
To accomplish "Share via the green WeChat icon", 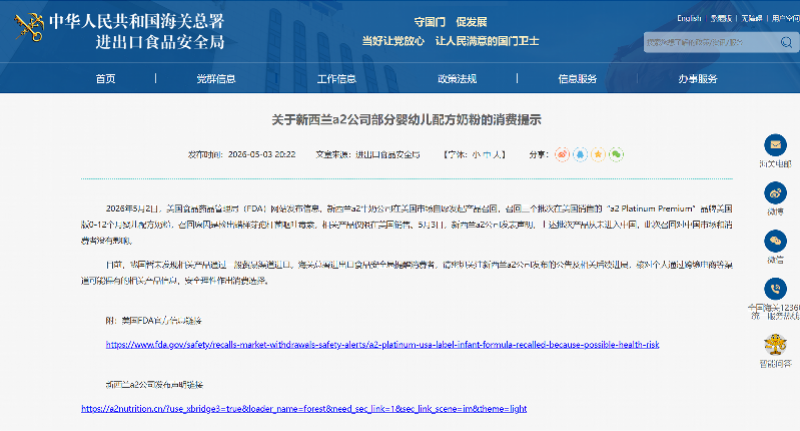I will [x=616, y=154].
